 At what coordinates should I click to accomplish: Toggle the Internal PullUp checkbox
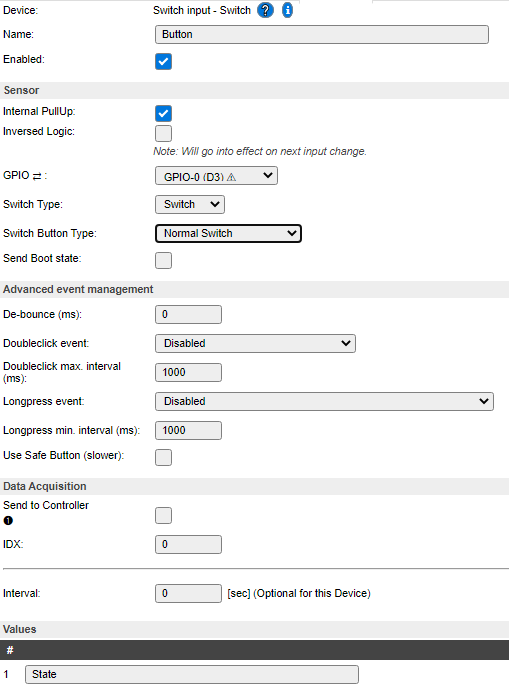(163, 113)
